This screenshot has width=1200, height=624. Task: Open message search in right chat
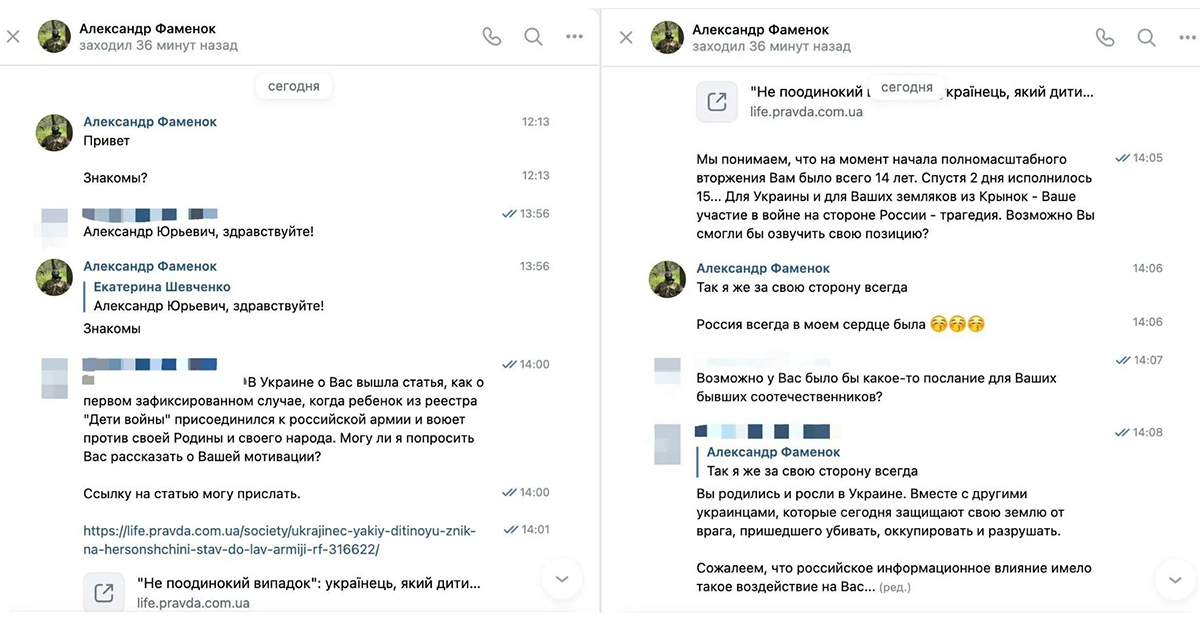[1146, 37]
